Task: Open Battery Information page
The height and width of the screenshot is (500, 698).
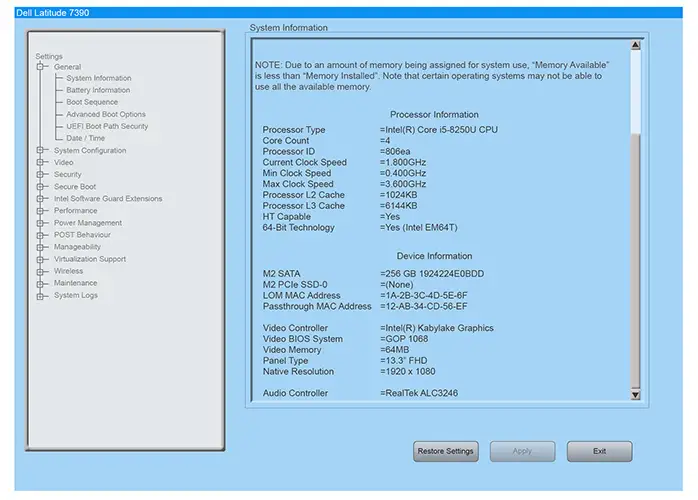Action: point(98,90)
